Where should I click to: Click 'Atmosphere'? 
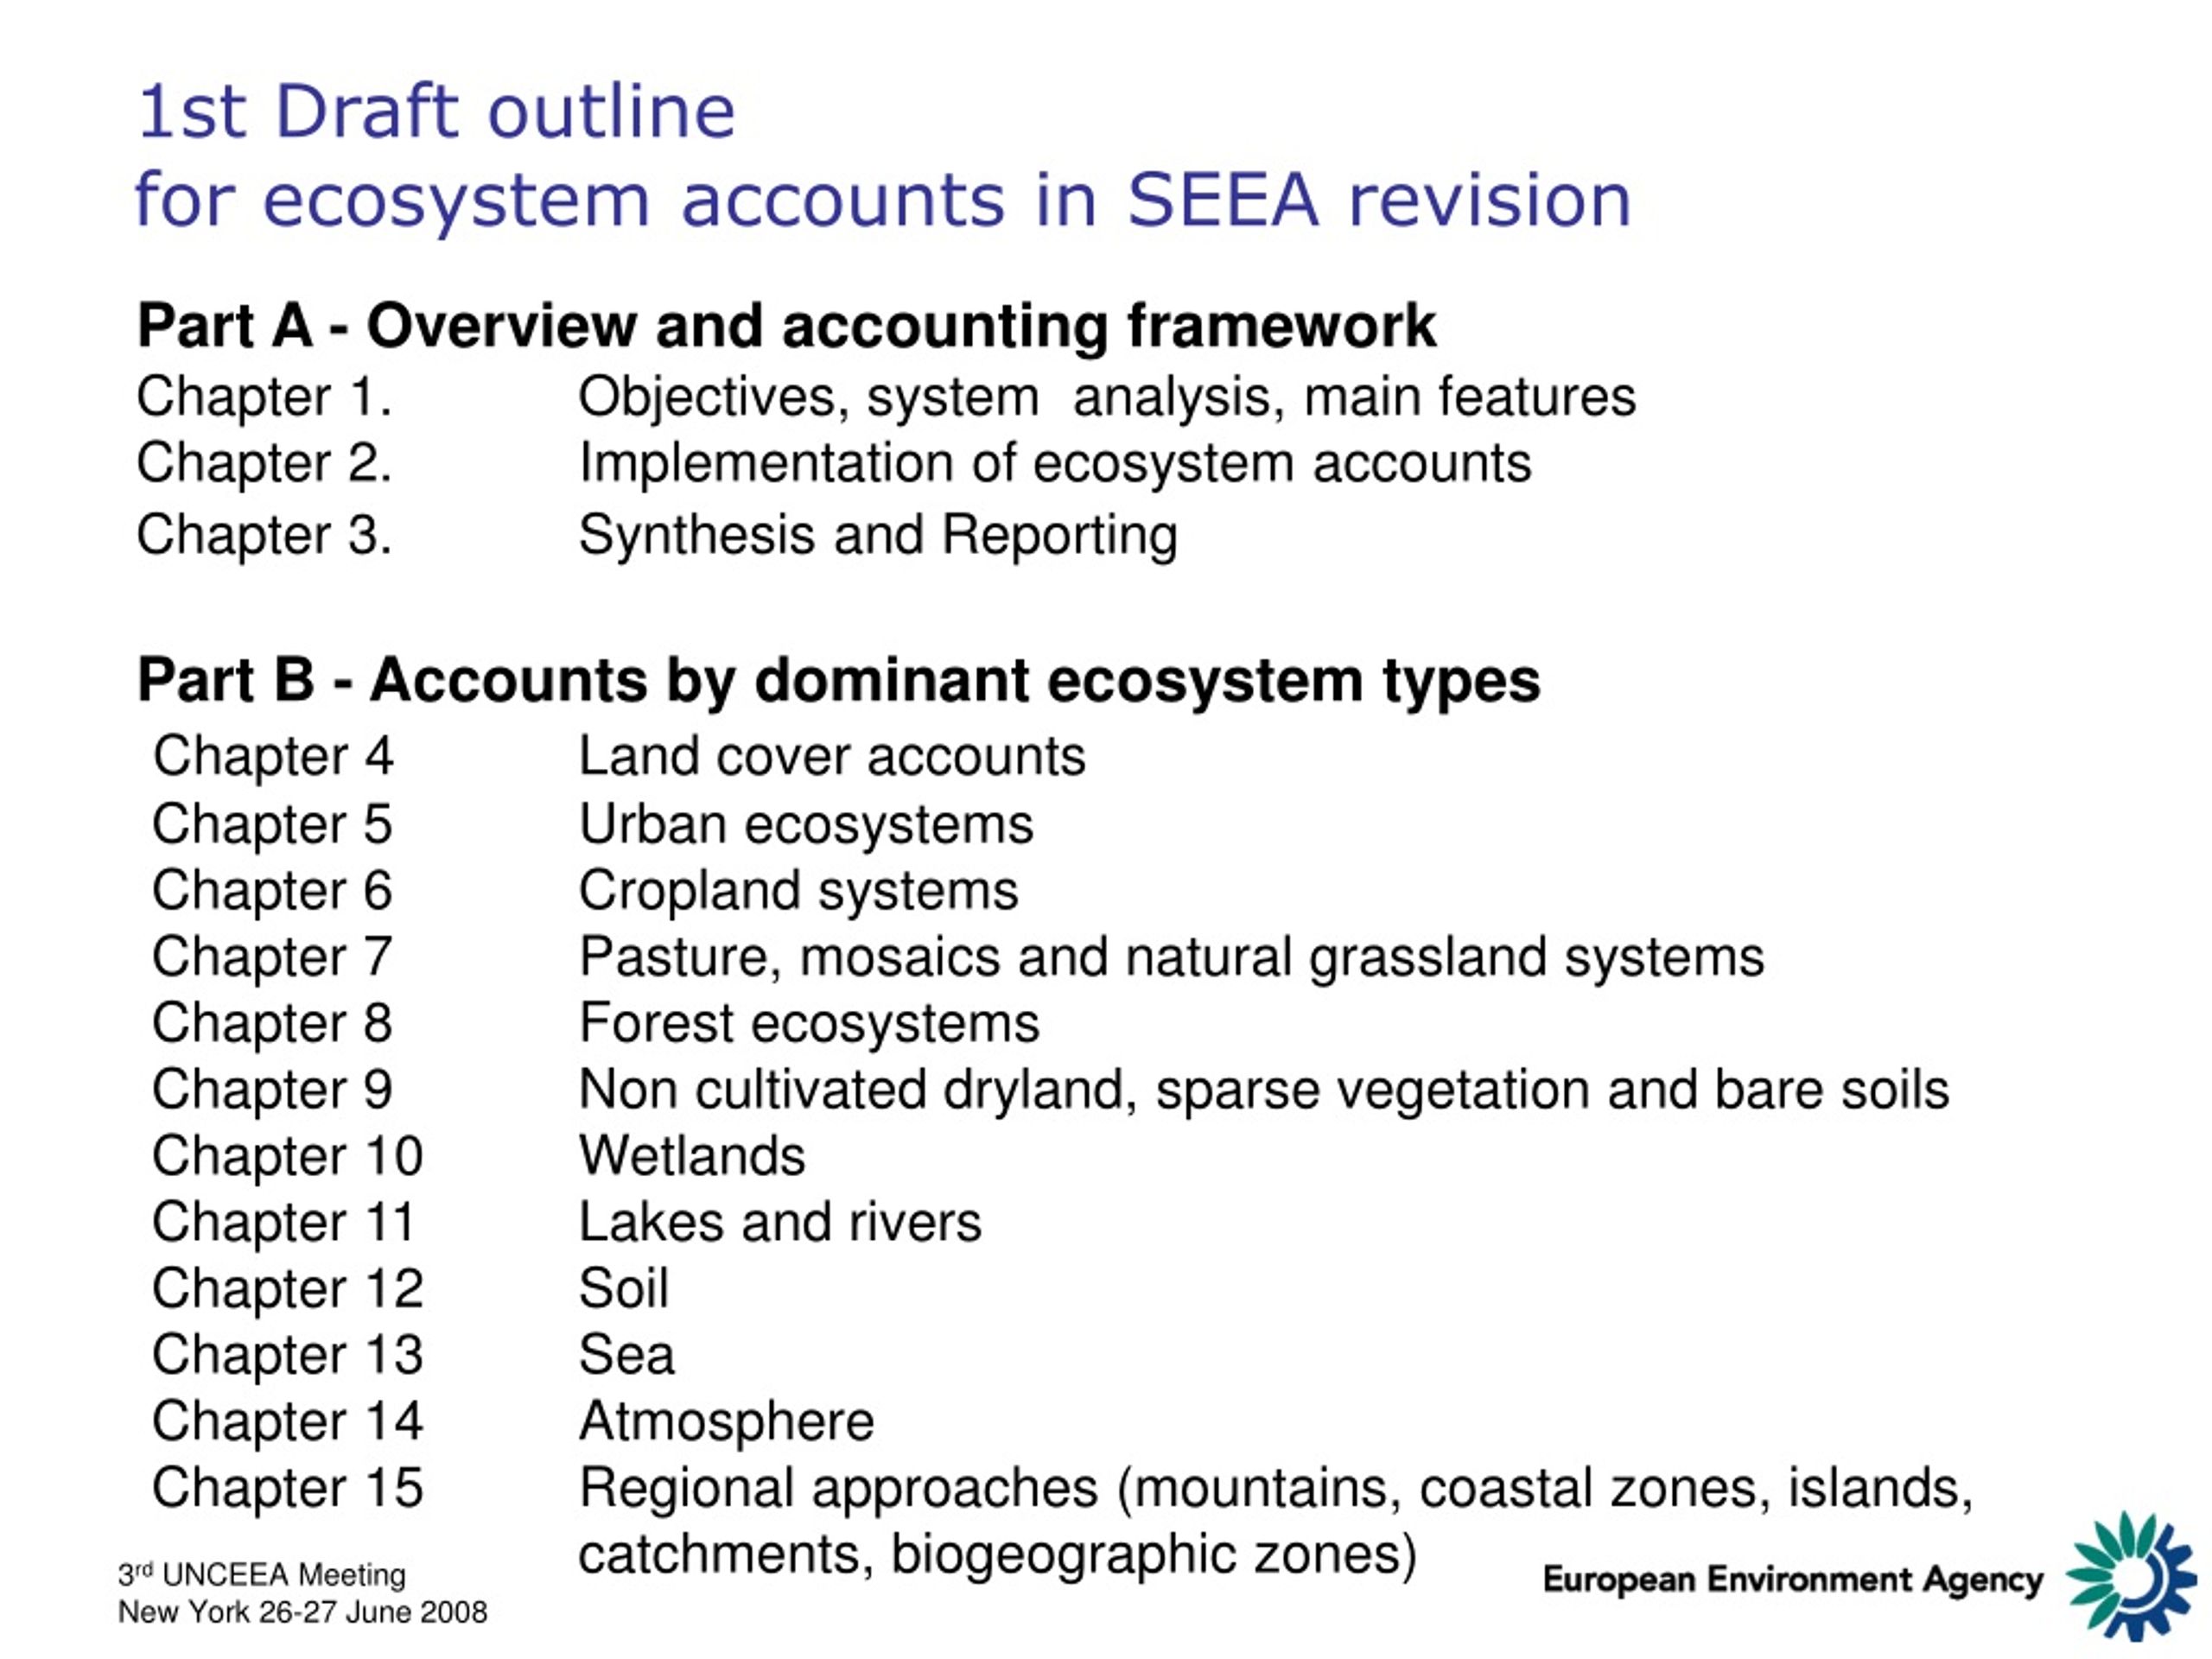[x=727, y=1423]
